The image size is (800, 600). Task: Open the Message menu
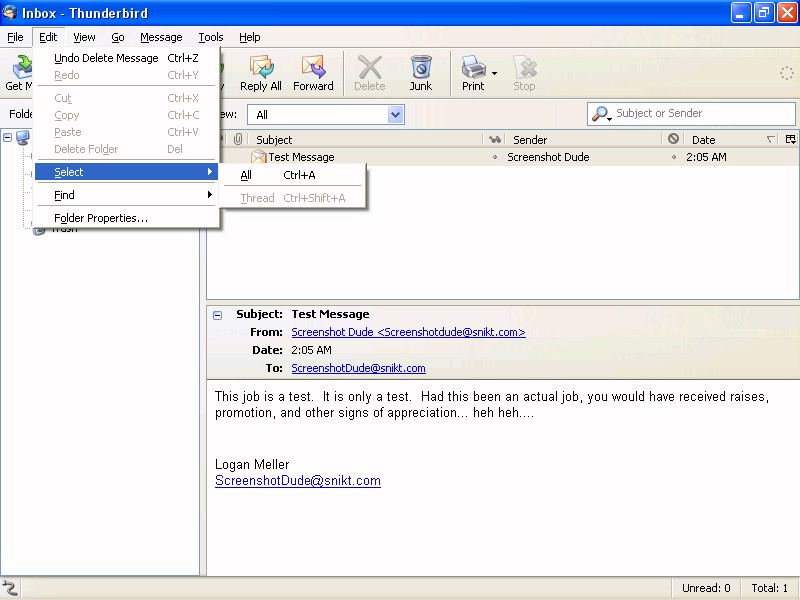coord(161,37)
